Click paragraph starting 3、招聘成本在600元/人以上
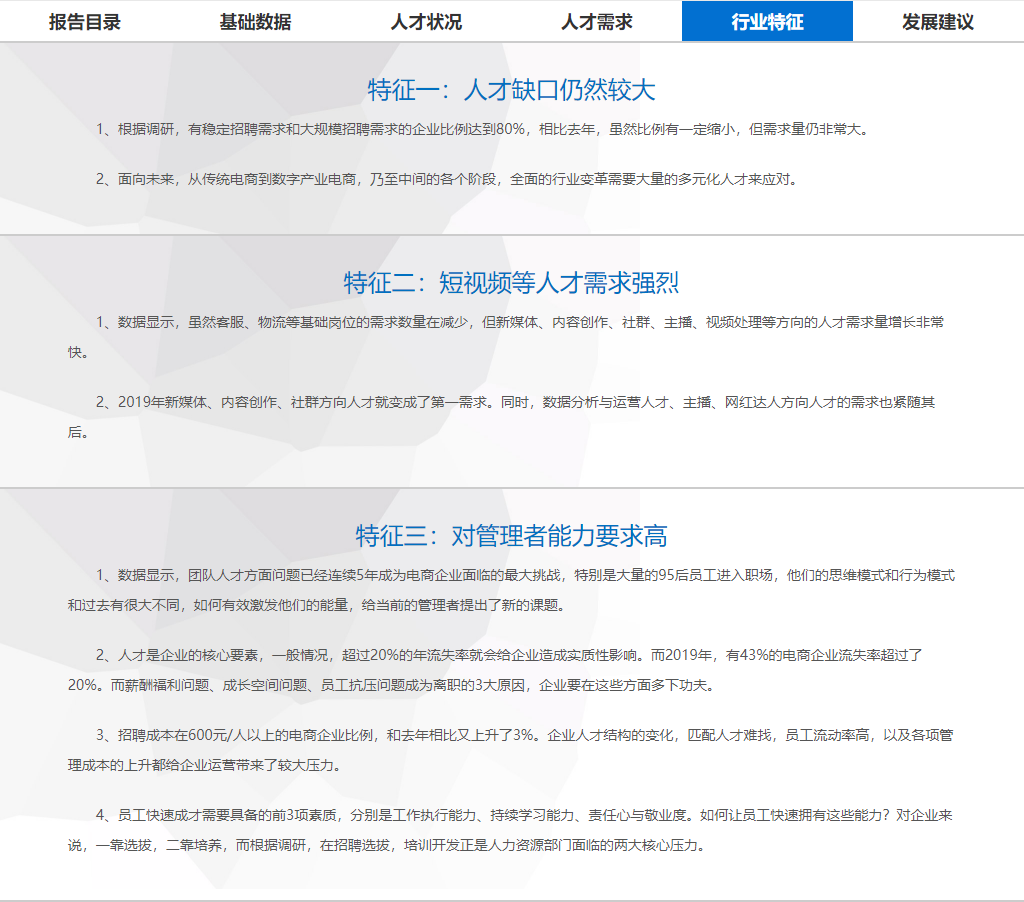The width and height of the screenshot is (1024, 902). [511, 750]
